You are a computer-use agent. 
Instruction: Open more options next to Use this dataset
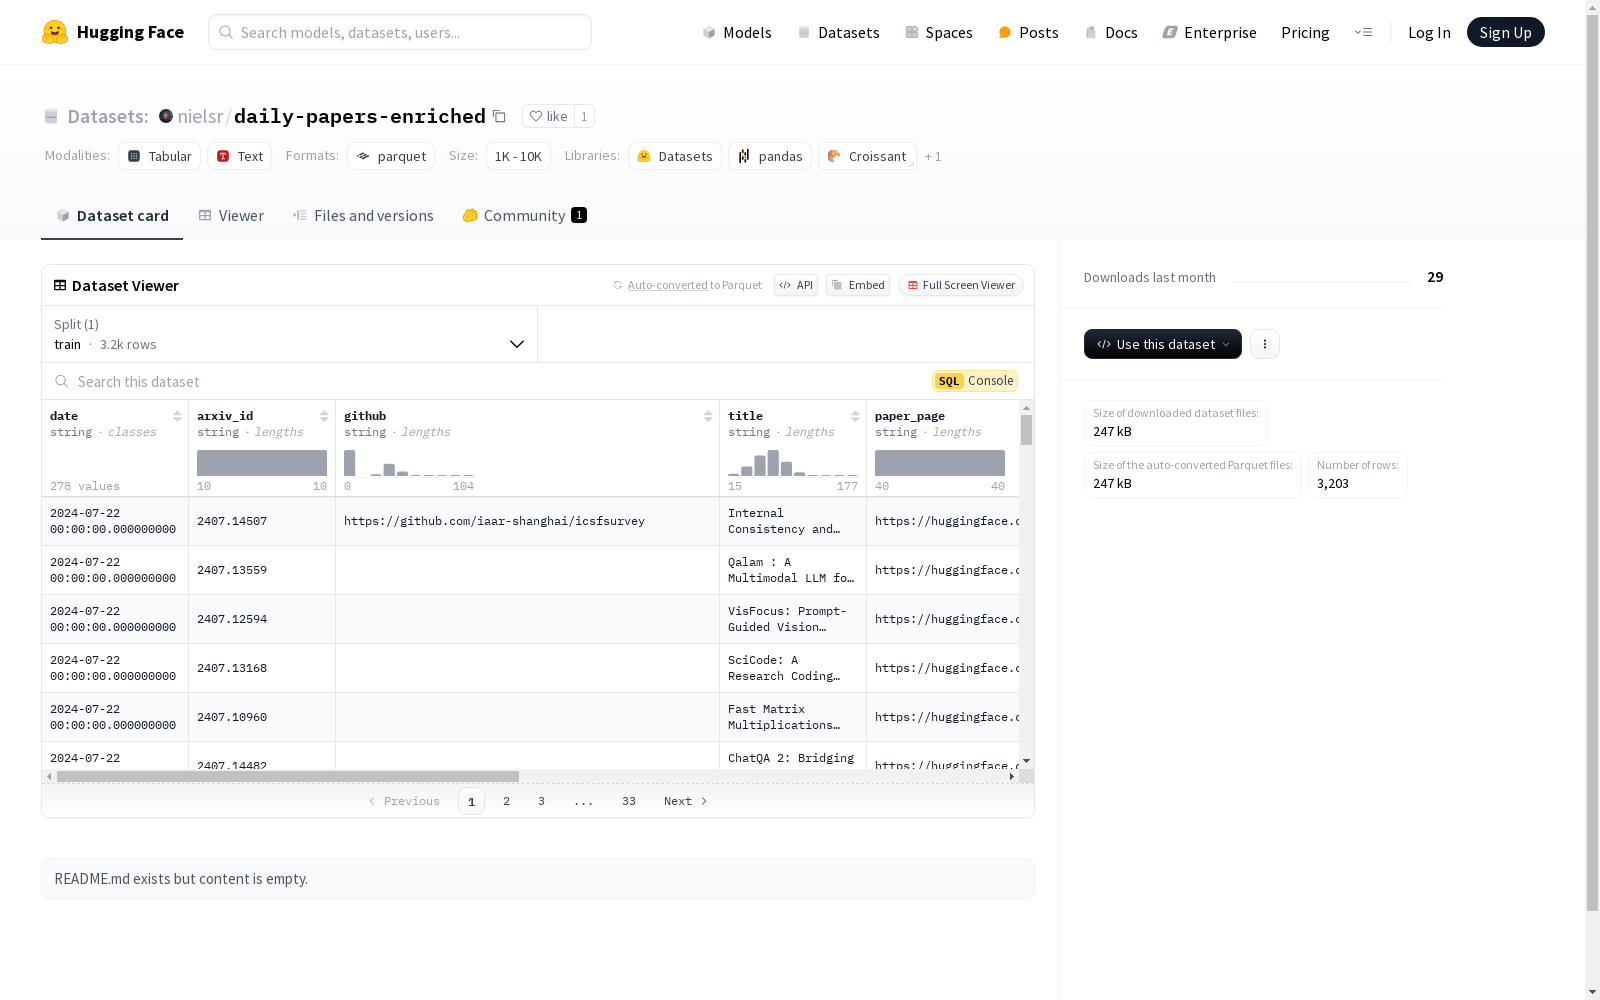coord(1265,344)
